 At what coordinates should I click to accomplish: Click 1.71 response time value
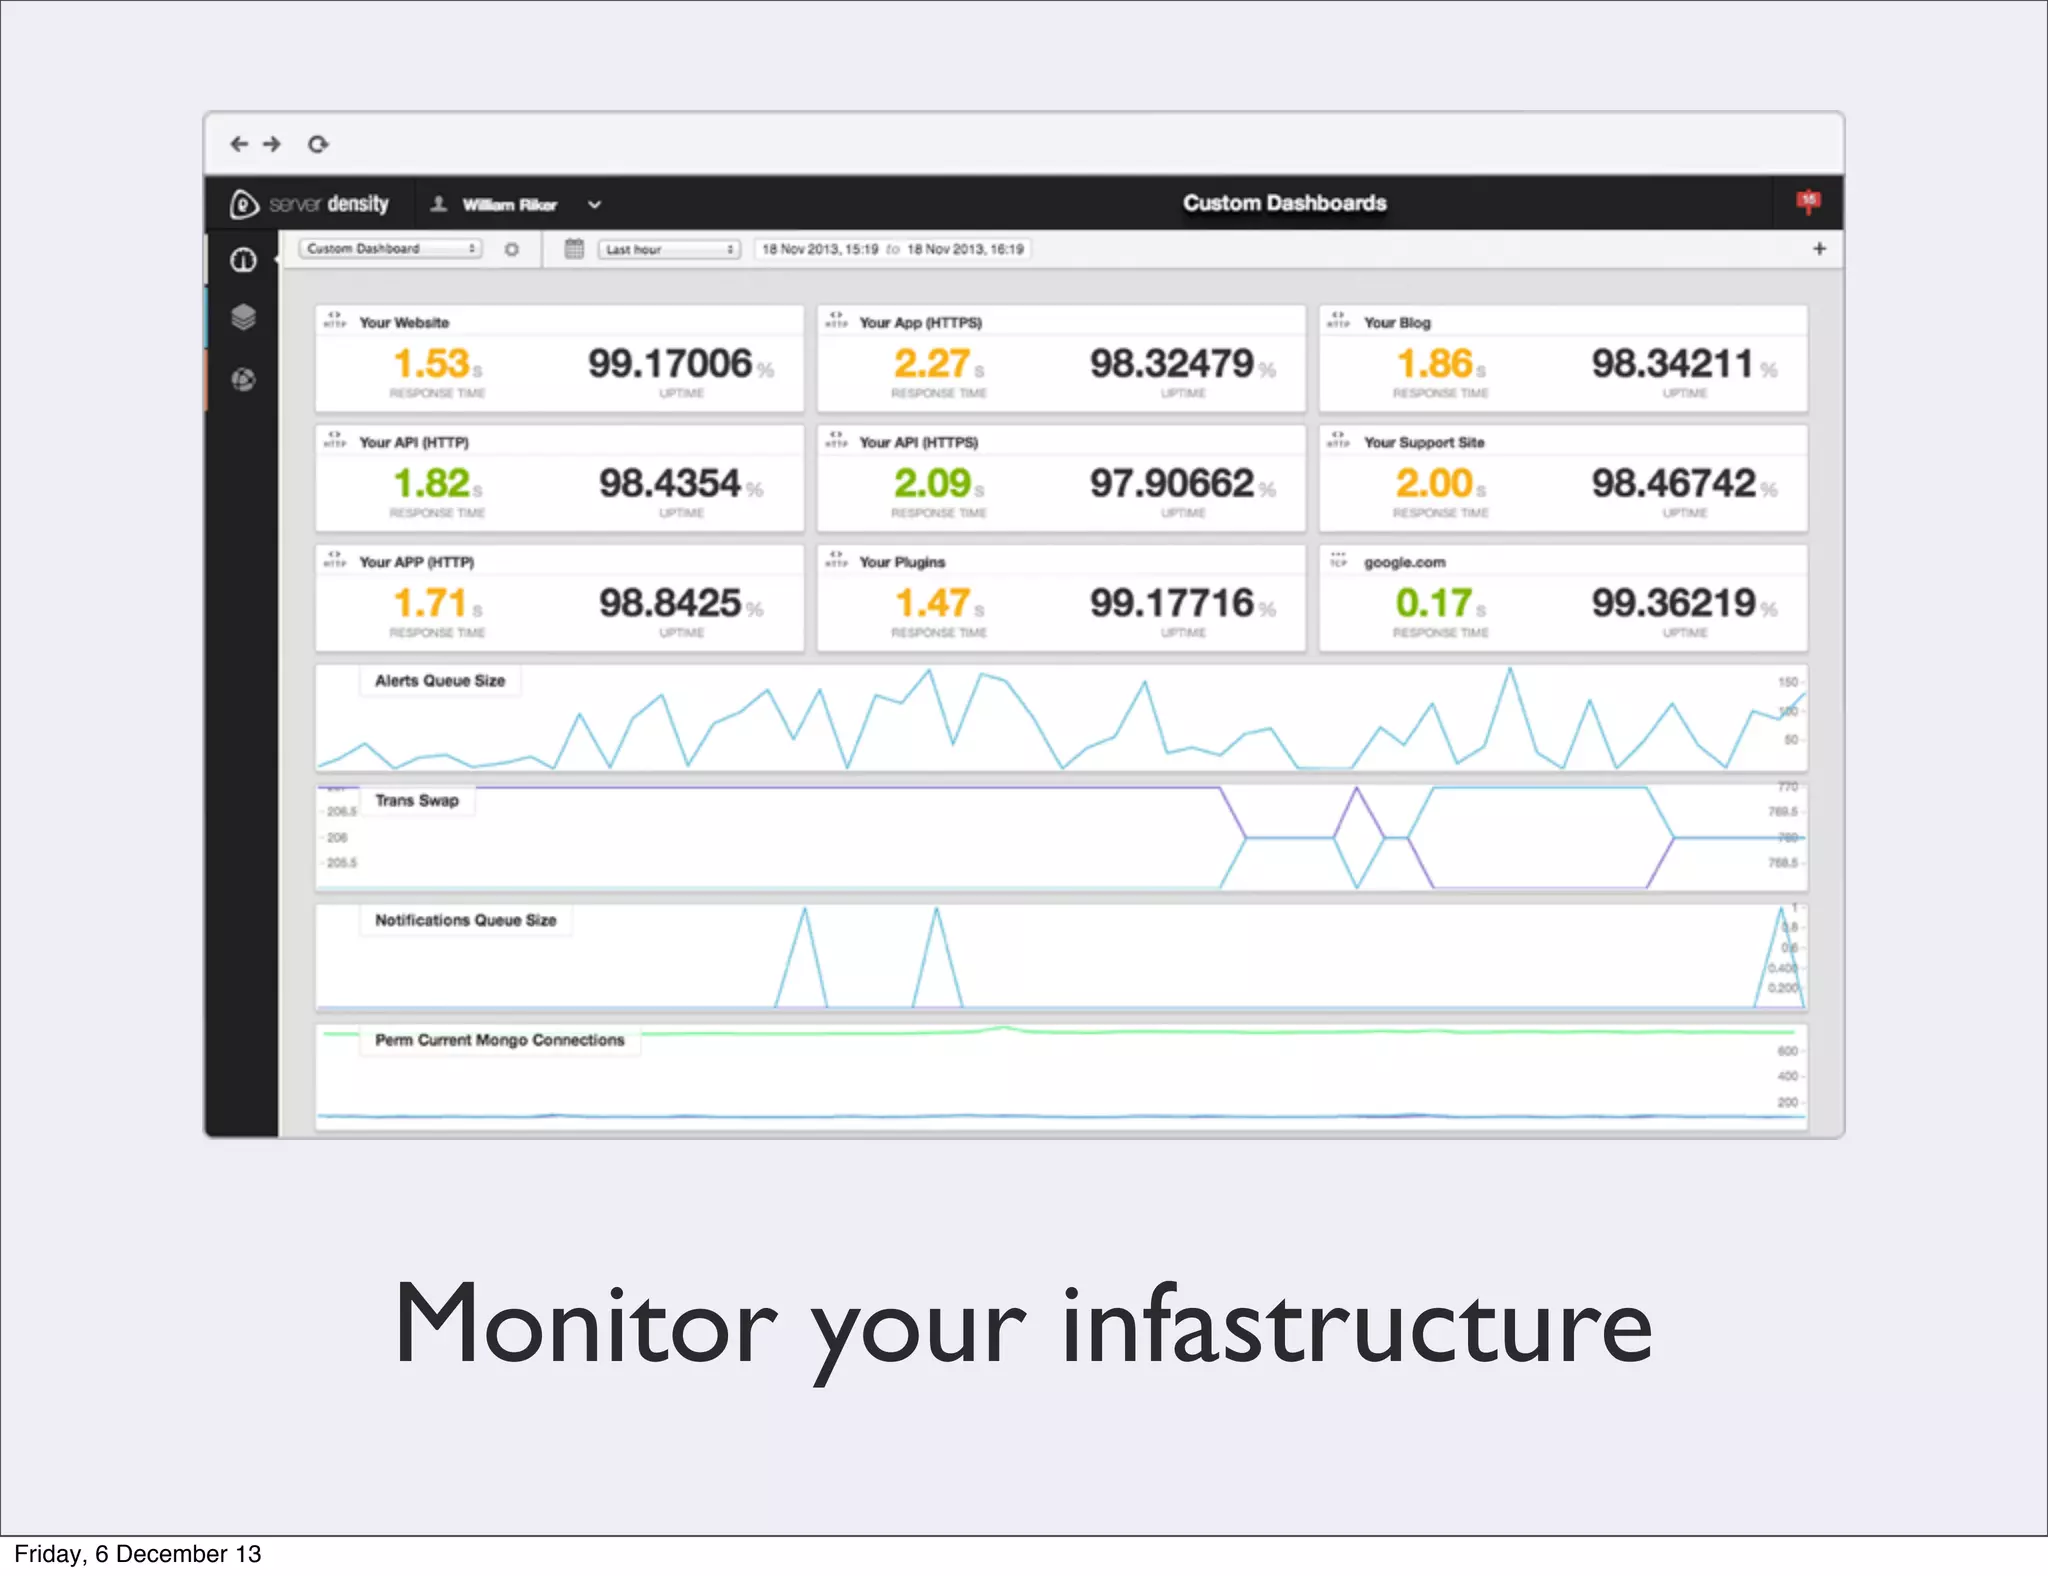pyautogui.click(x=430, y=604)
